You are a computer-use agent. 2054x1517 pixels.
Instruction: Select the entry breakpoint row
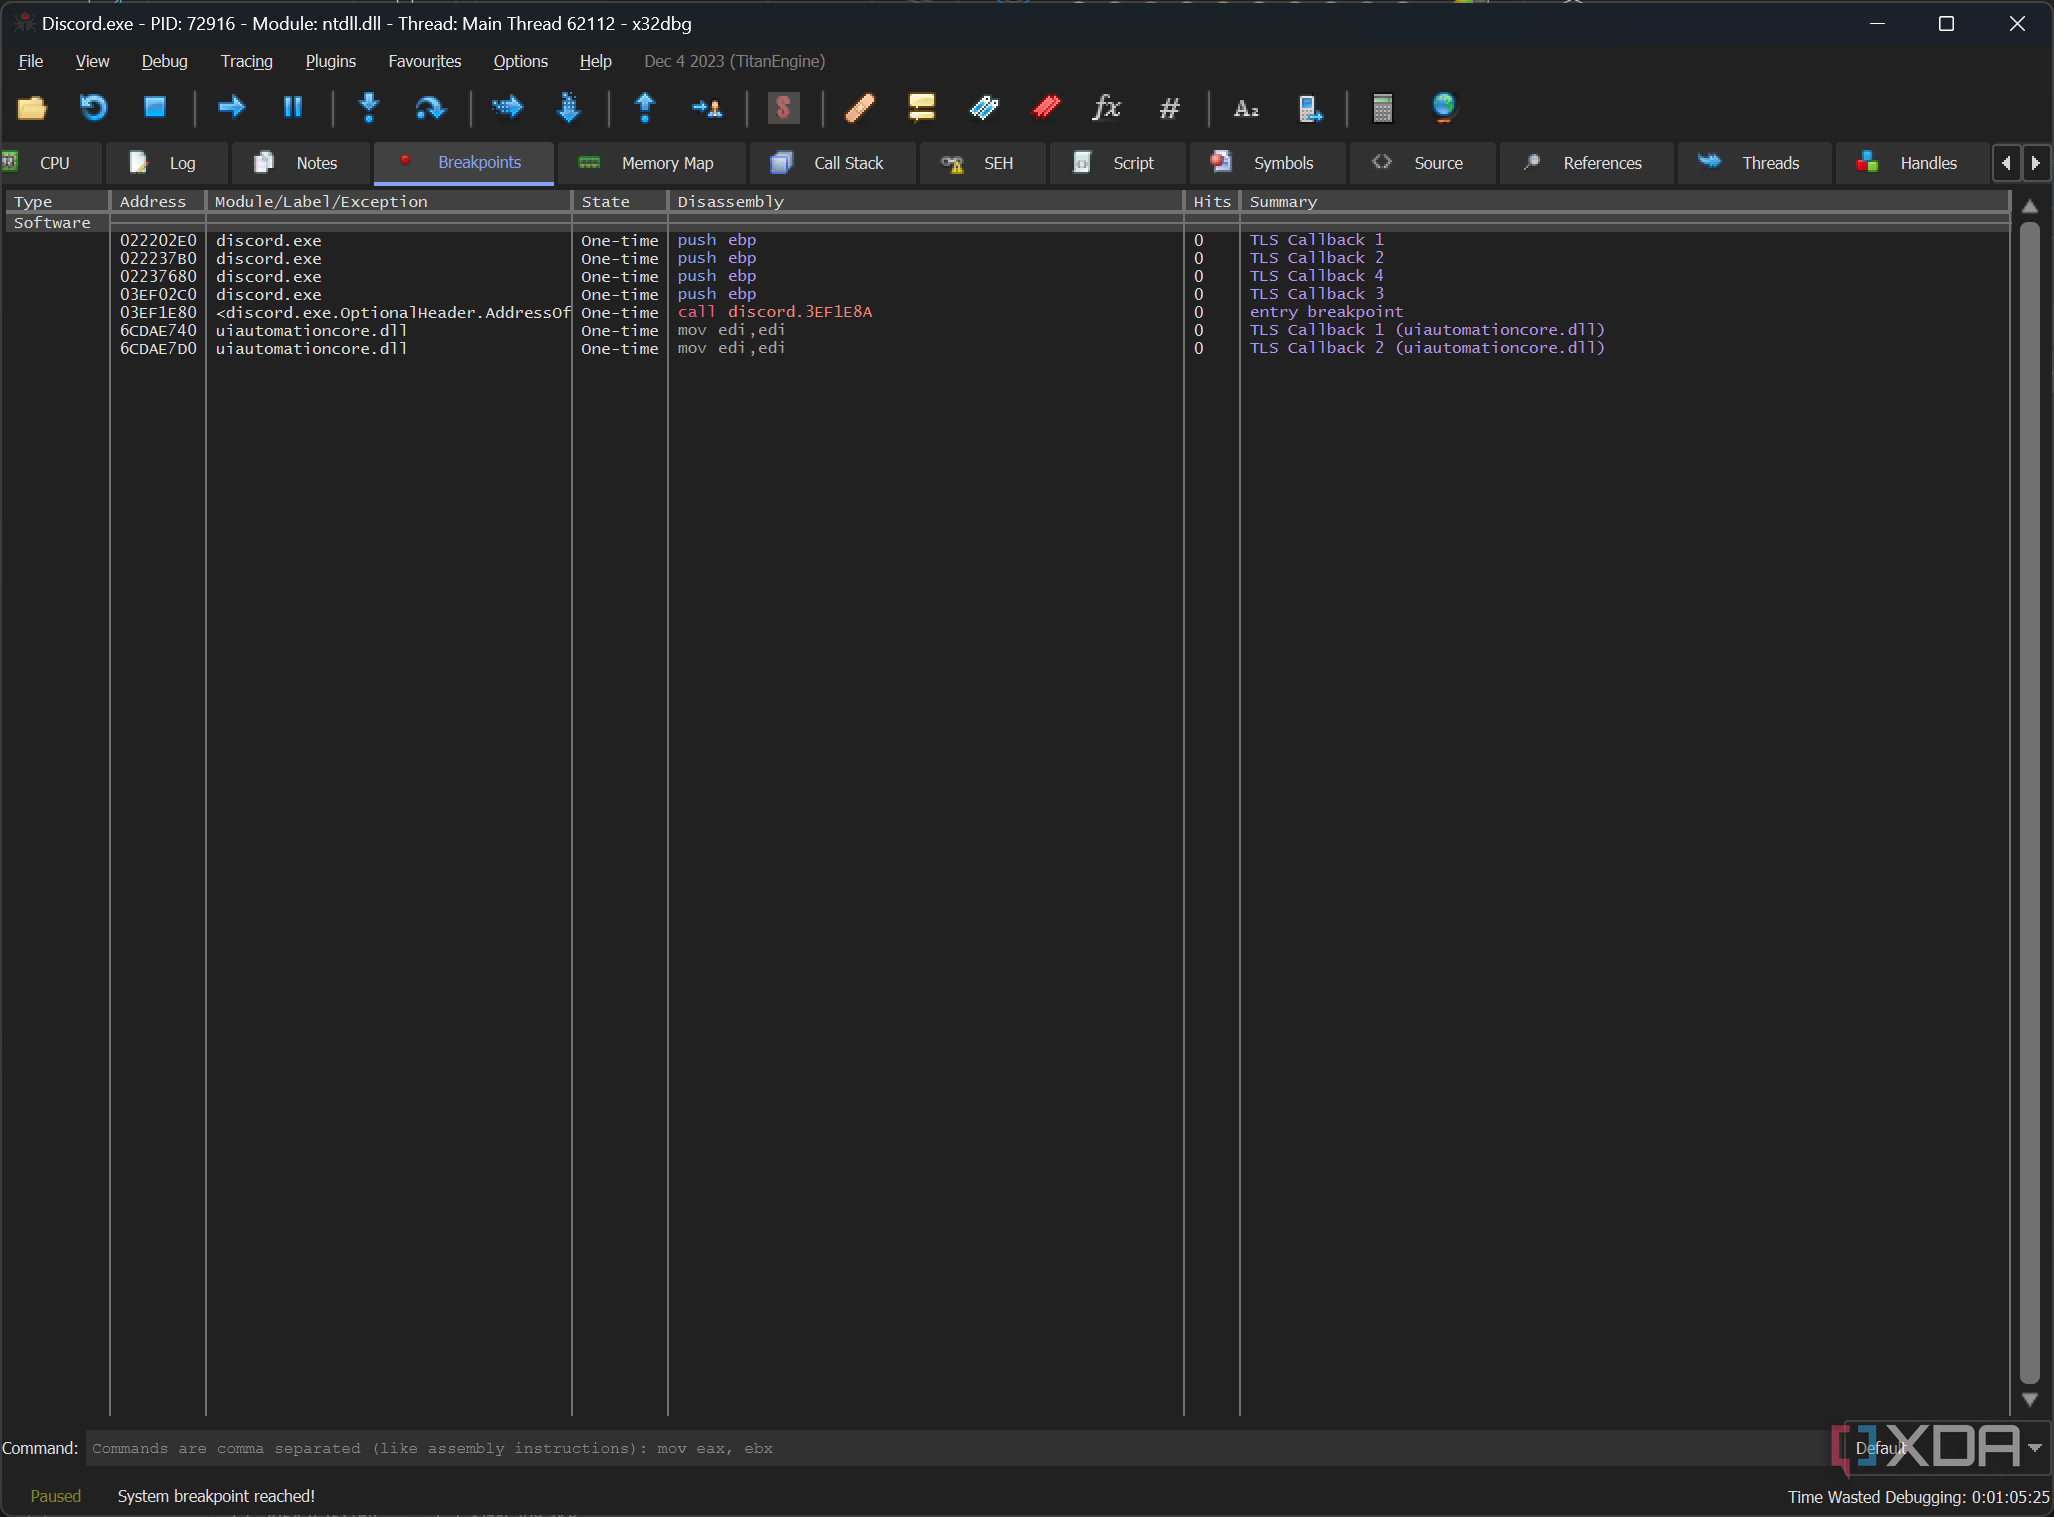(1008, 312)
